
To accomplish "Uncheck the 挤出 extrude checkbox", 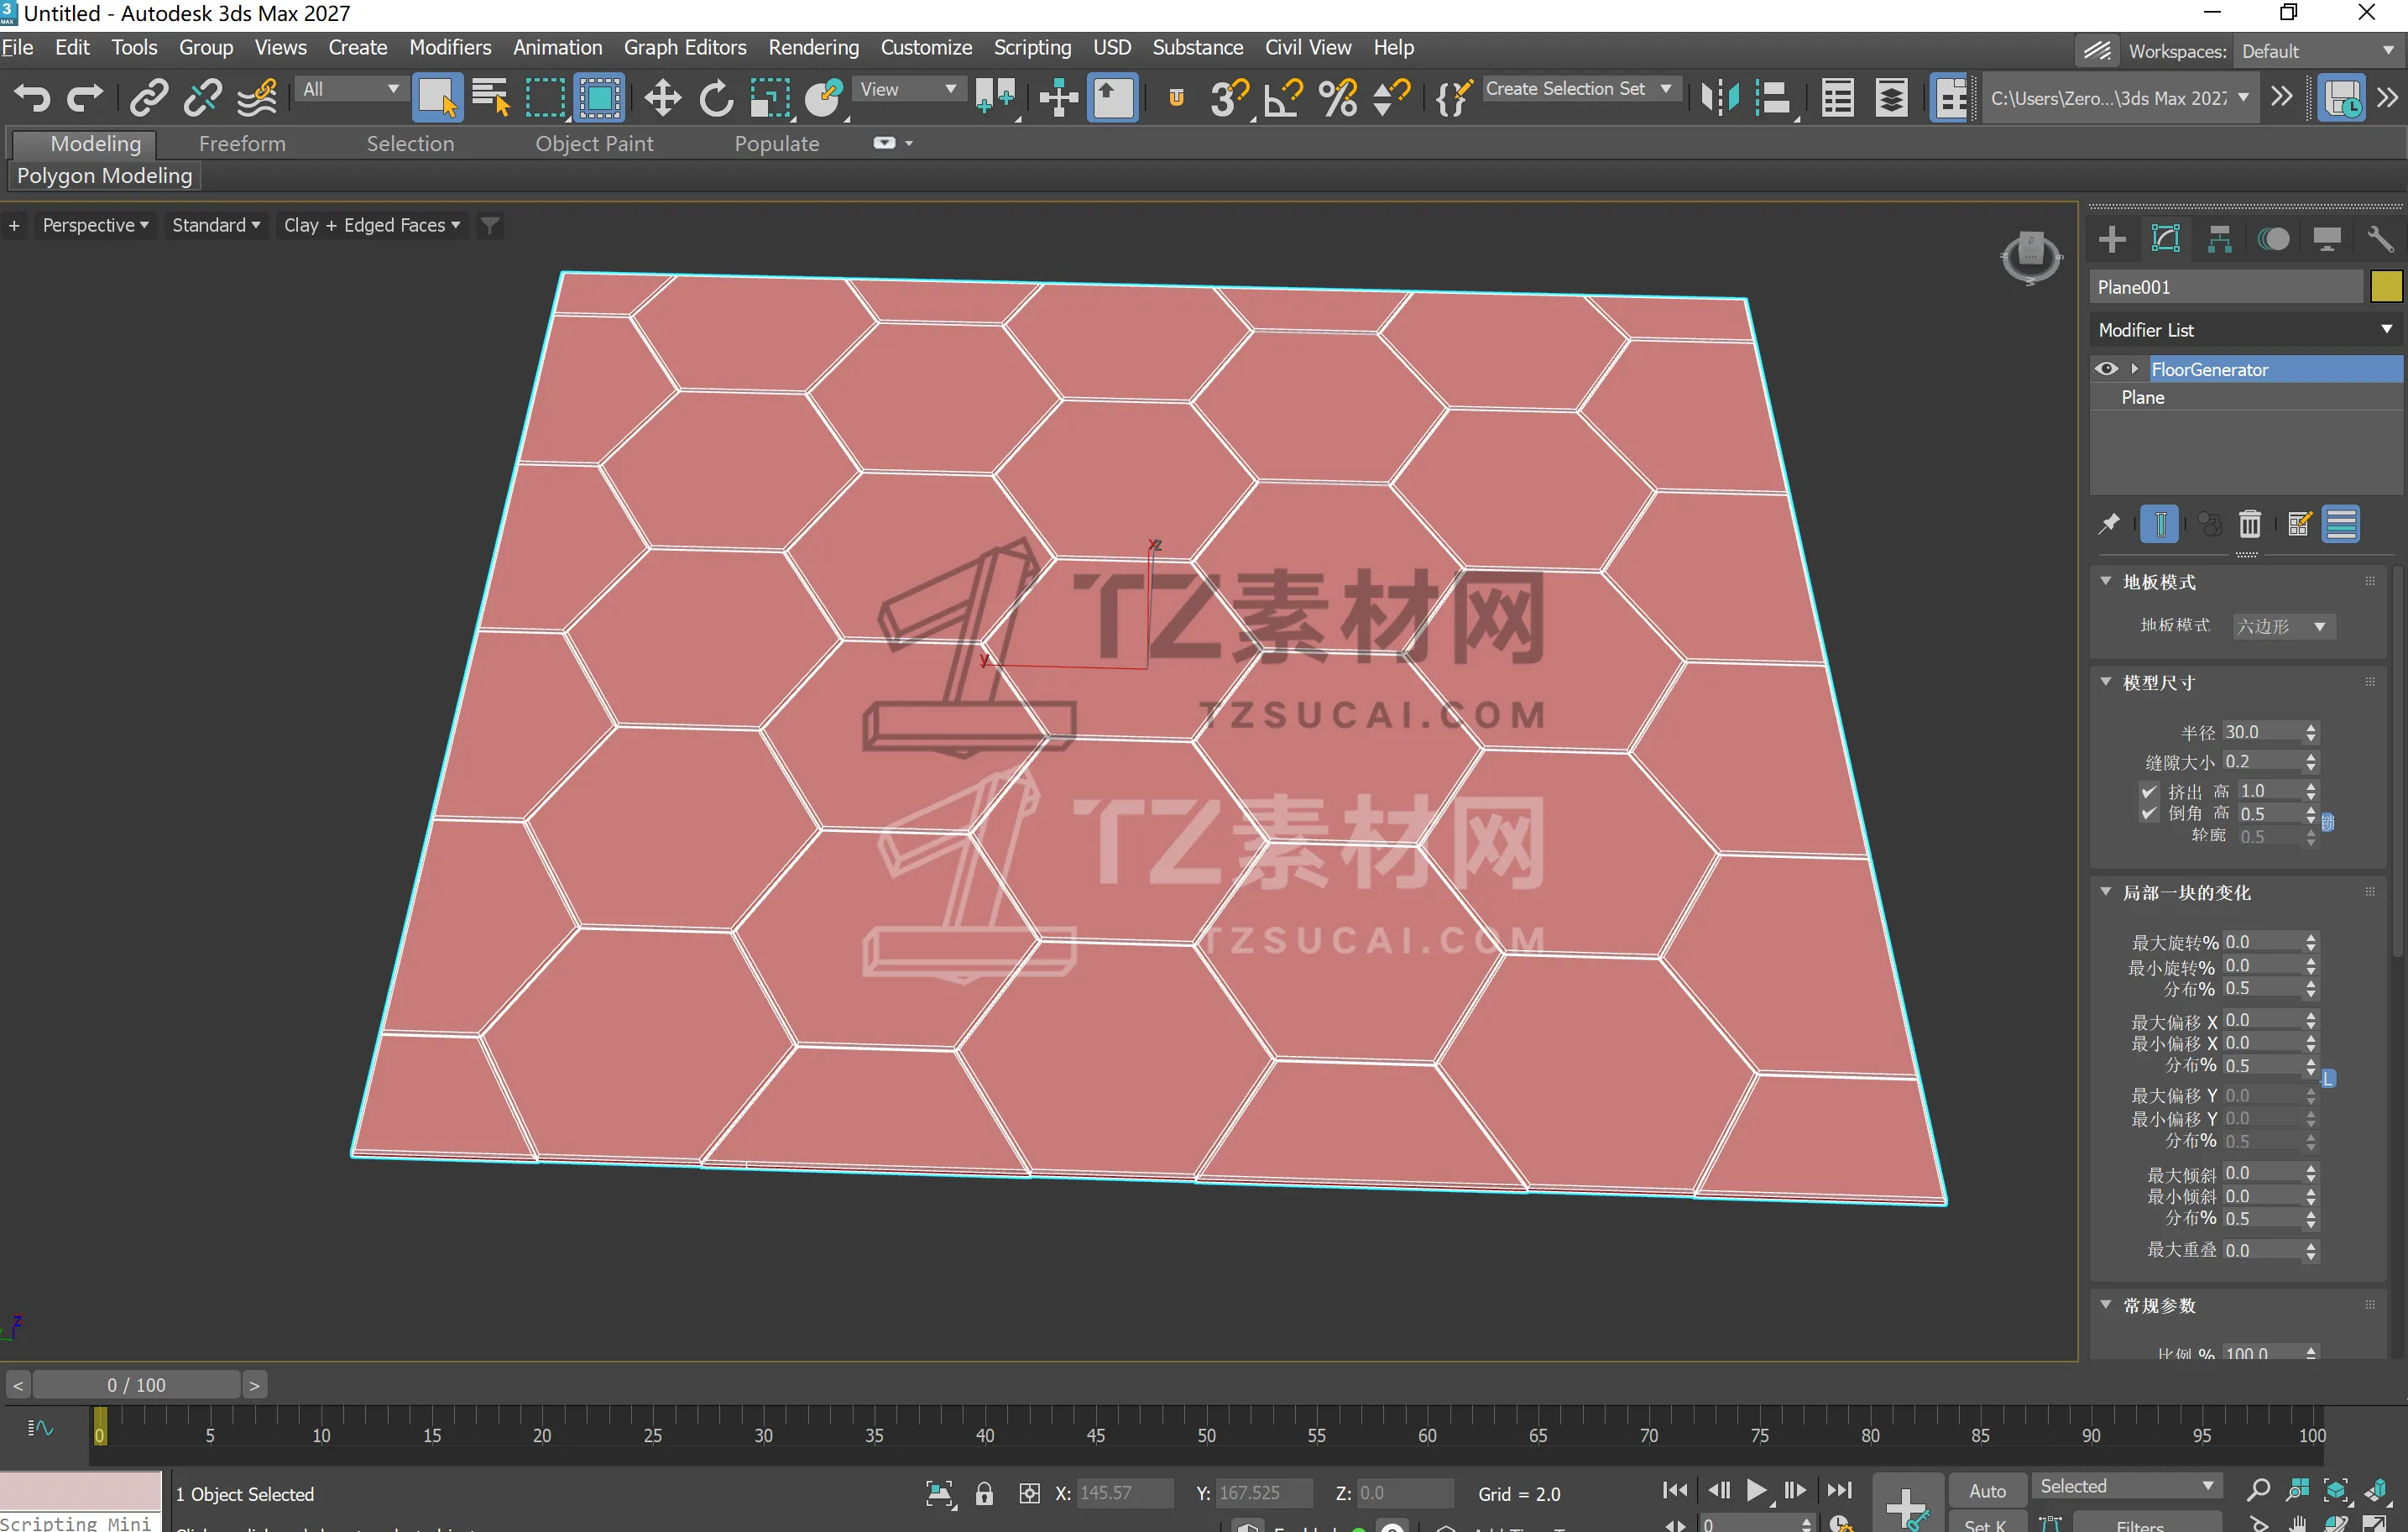I will pyautogui.click(x=2148, y=791).
